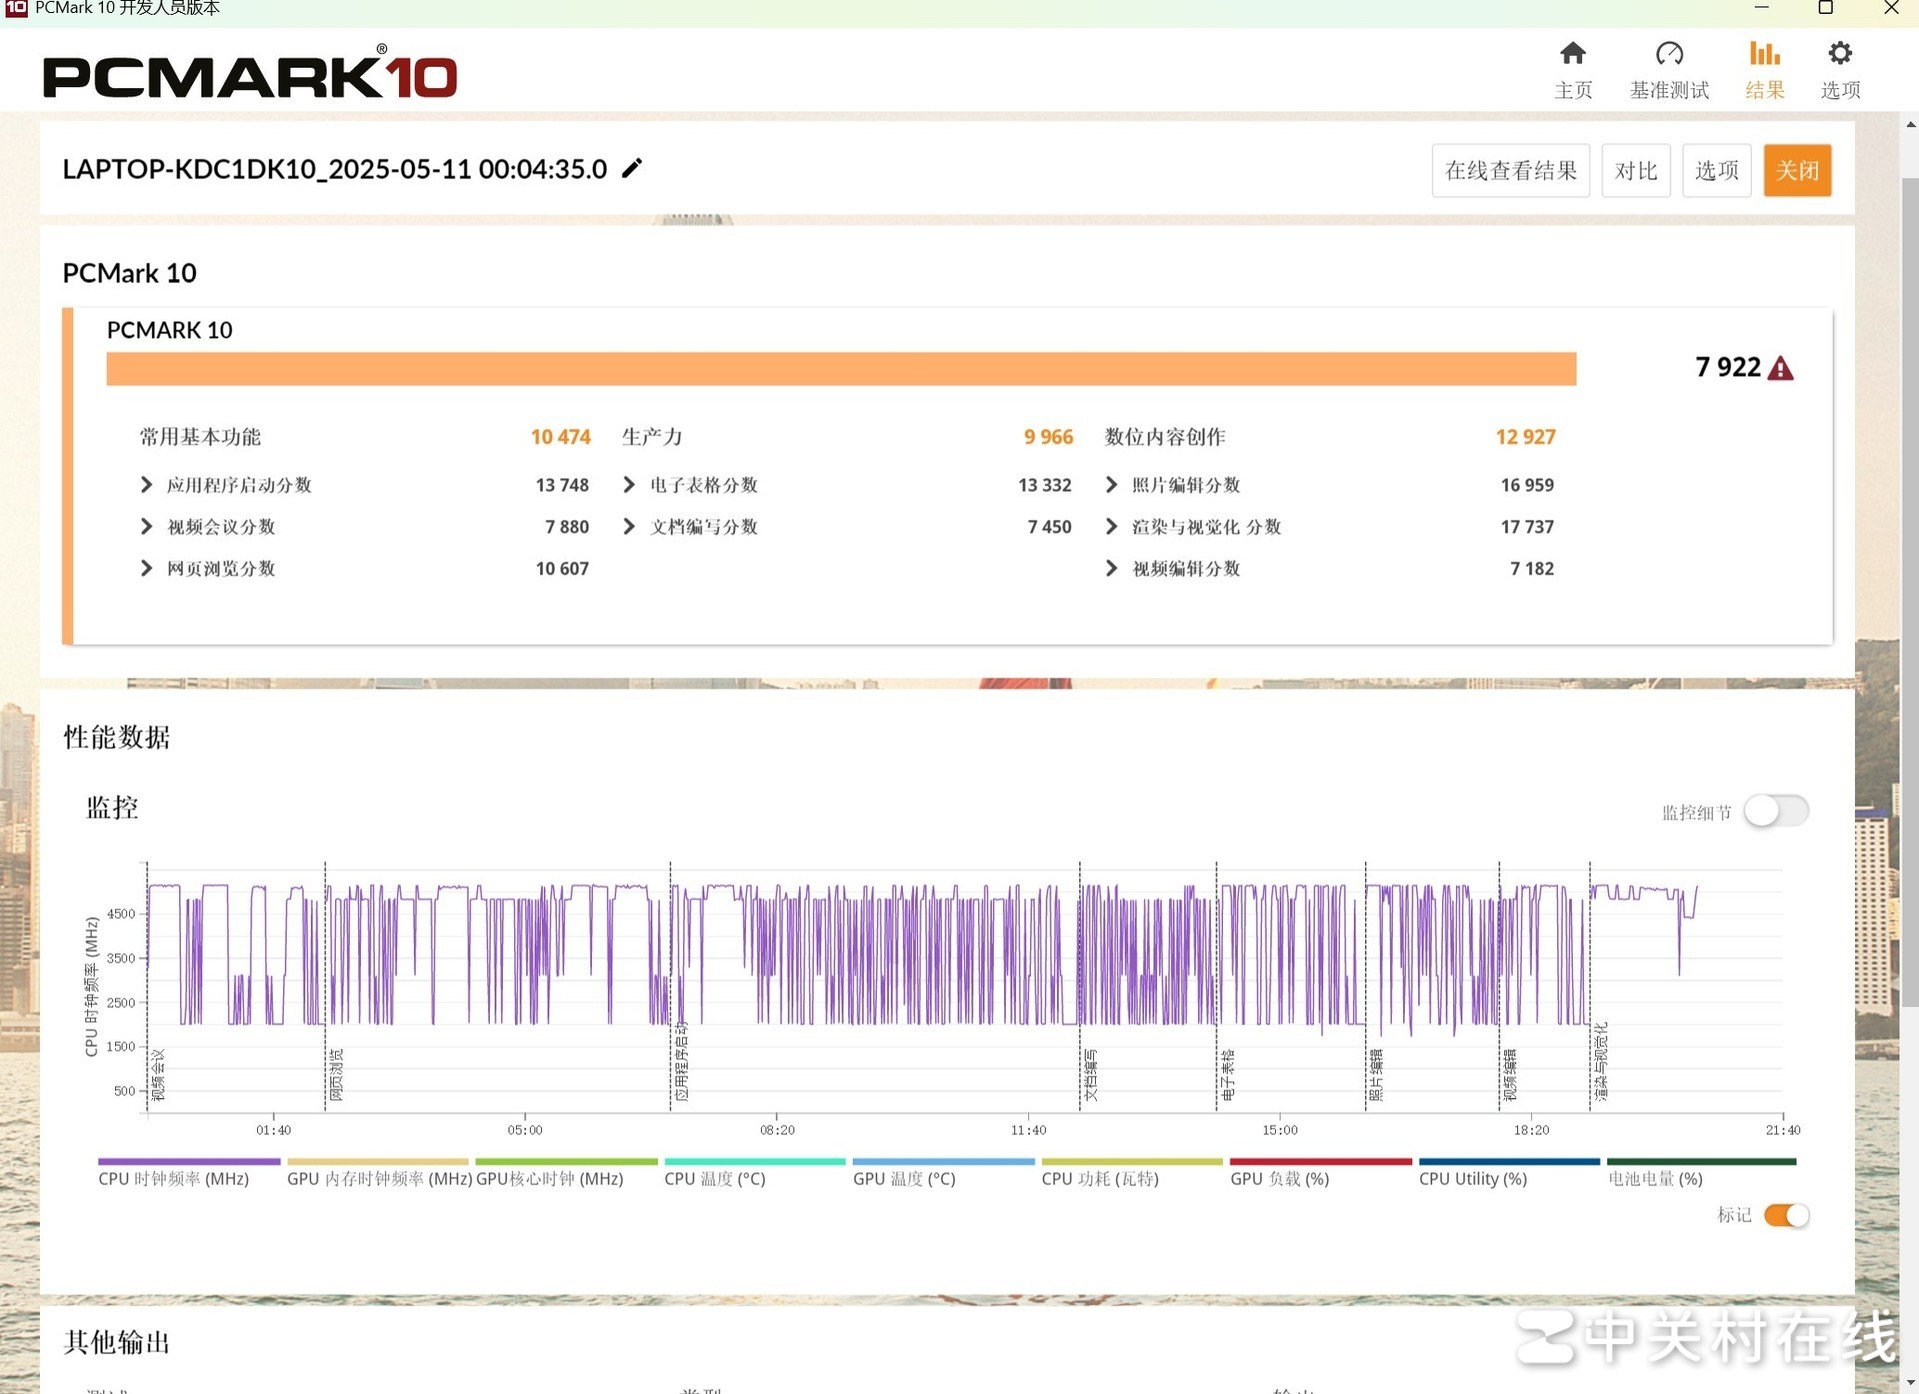Viewport: 1919px width, 1394px height.
Task: Expand 视频编辑分数 row
Action: coord(1111,569)
